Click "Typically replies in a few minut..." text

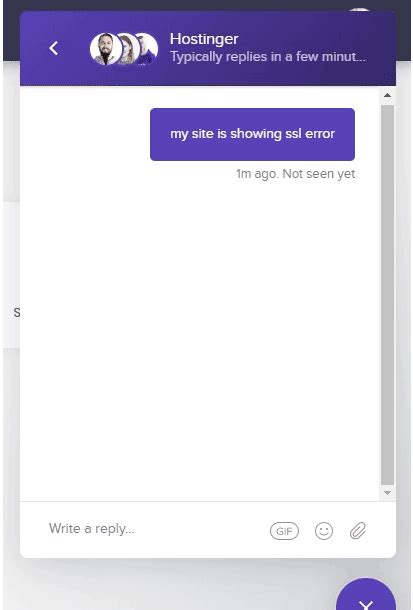268,57
